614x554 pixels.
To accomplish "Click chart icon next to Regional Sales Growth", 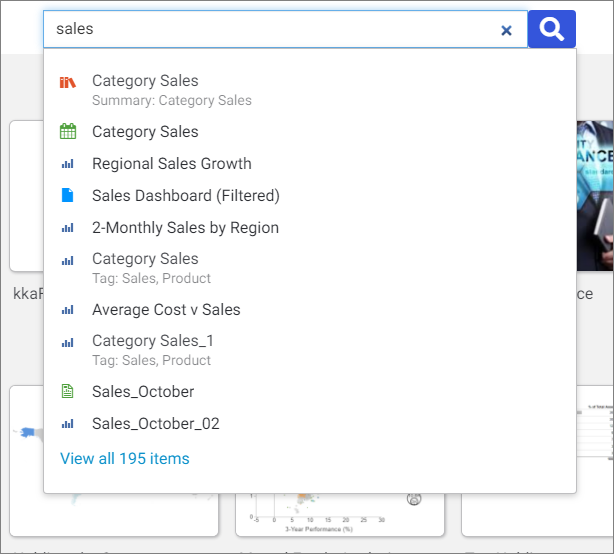I will (68, 164).
